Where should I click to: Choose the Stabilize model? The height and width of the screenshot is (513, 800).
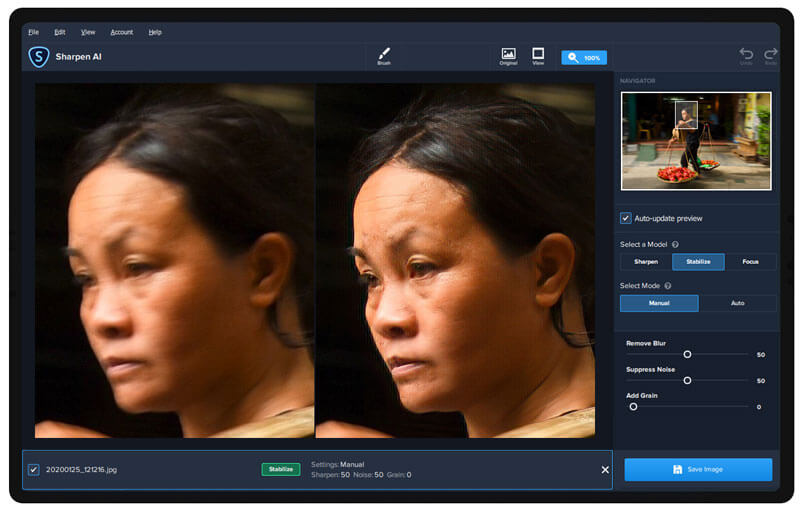click(x=698, y=262)
